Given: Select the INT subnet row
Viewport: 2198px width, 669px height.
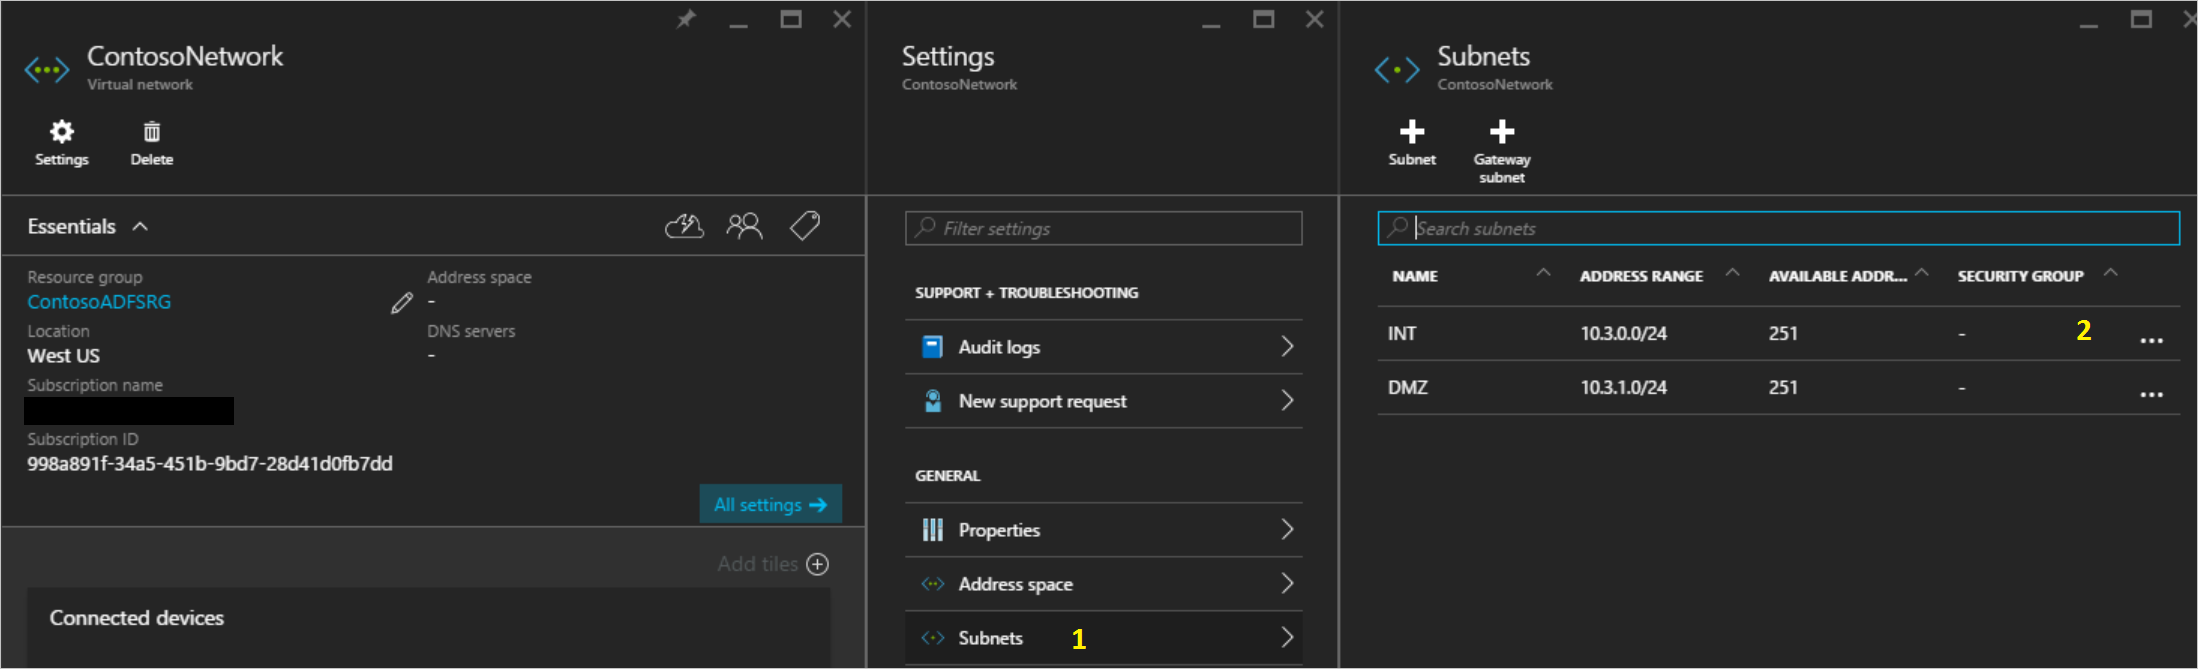Looking at the screenshot, I should (x=1778, y=333).
